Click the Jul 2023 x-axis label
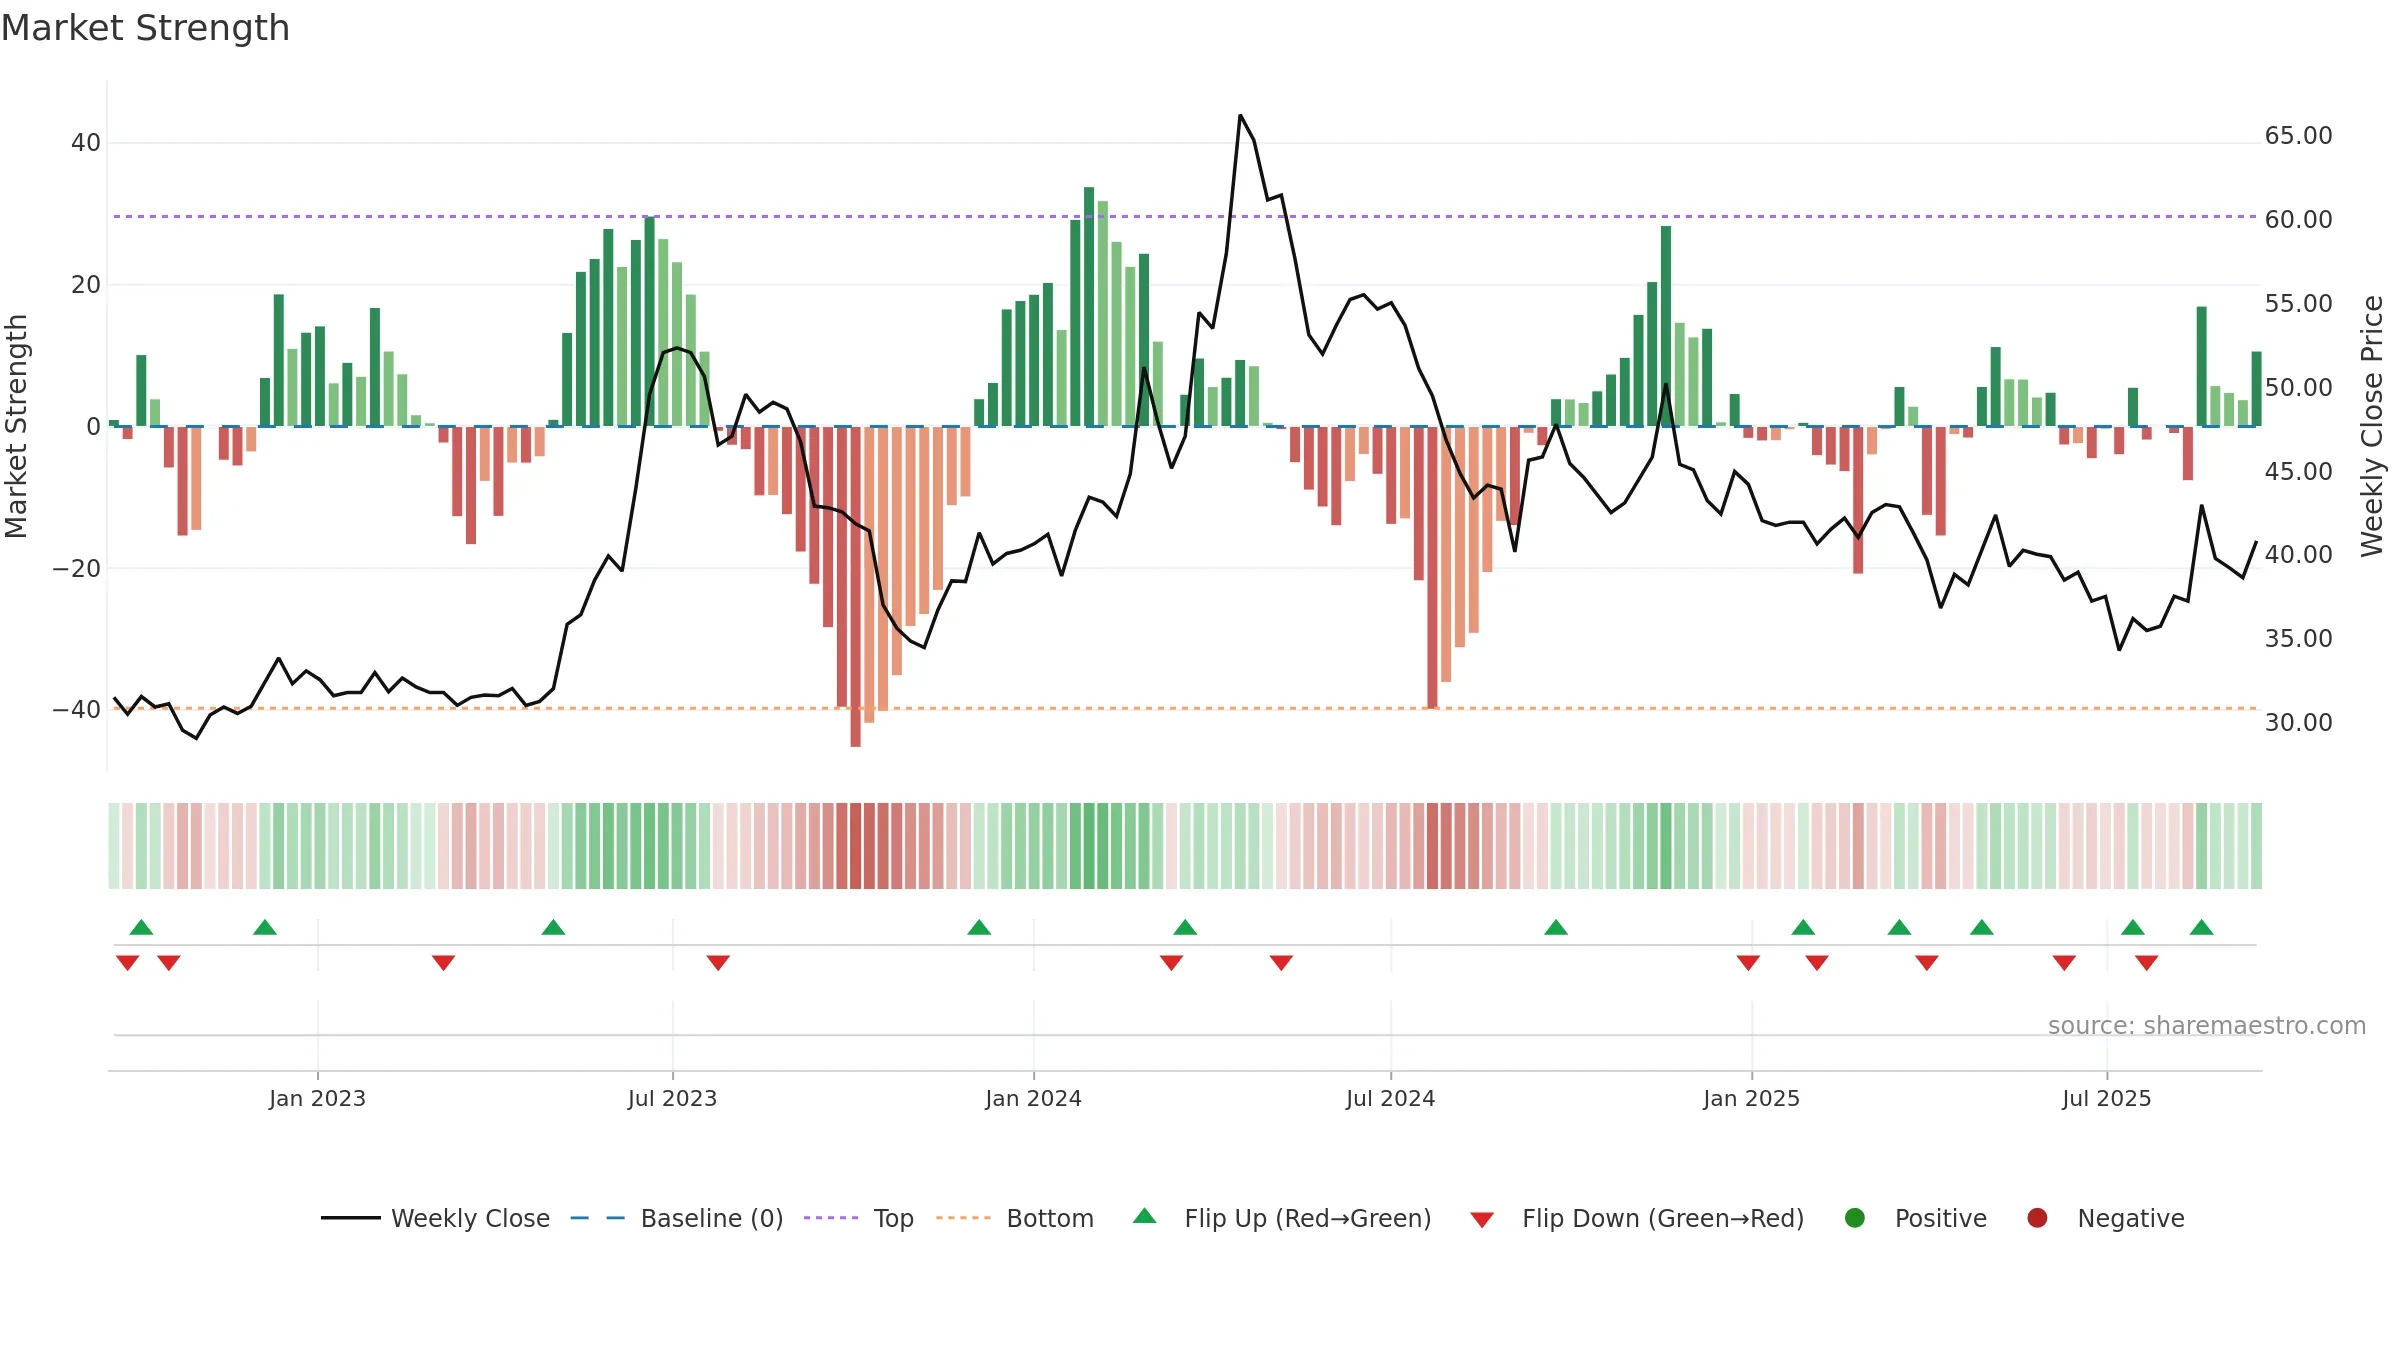 click(672, 1098)
